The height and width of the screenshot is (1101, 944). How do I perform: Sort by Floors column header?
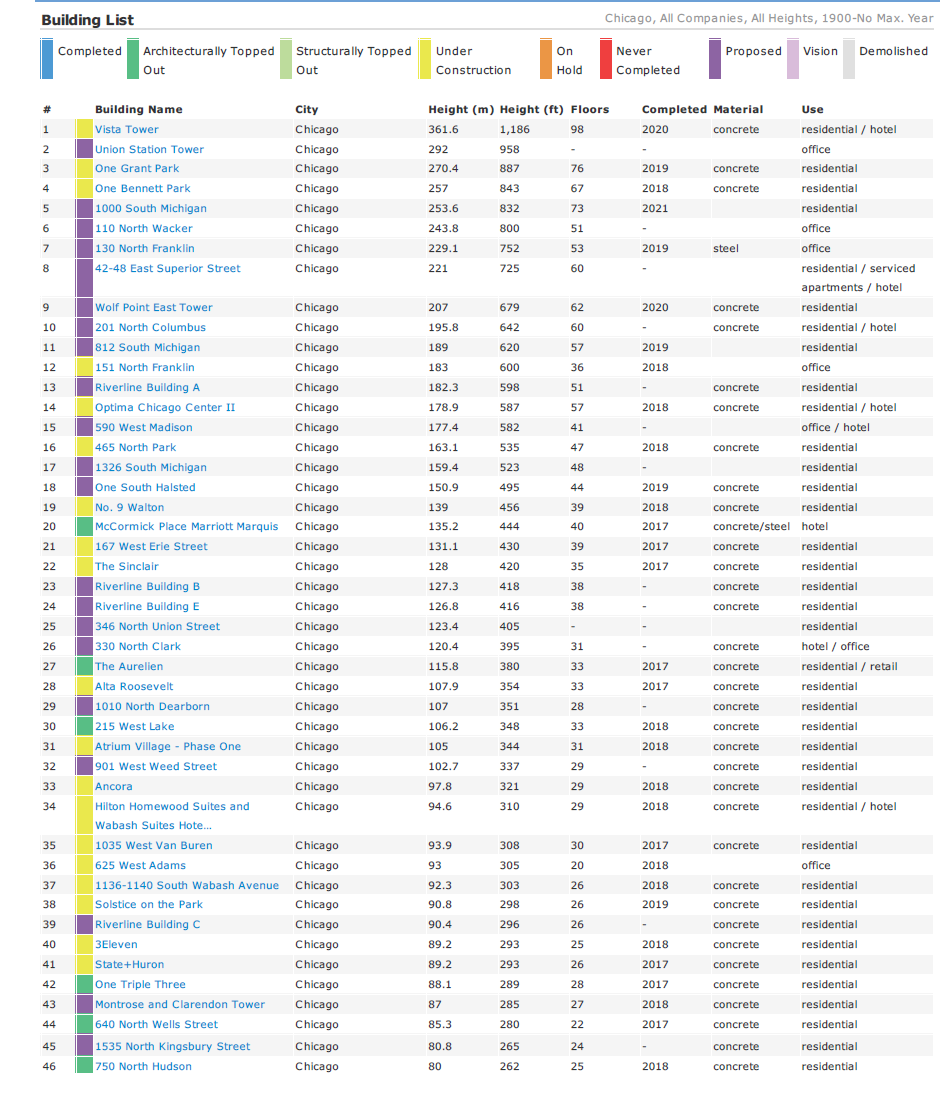tap(590, 110)
